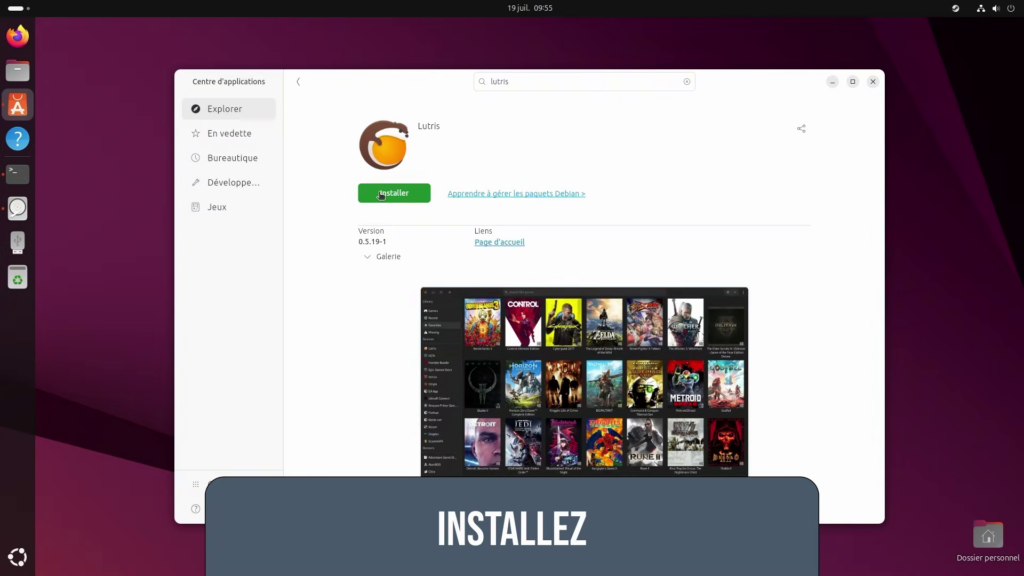Open the Page d'accueil link
Image resolution: width=1024 pixels, height=576 pixels.
coord(499,242)
